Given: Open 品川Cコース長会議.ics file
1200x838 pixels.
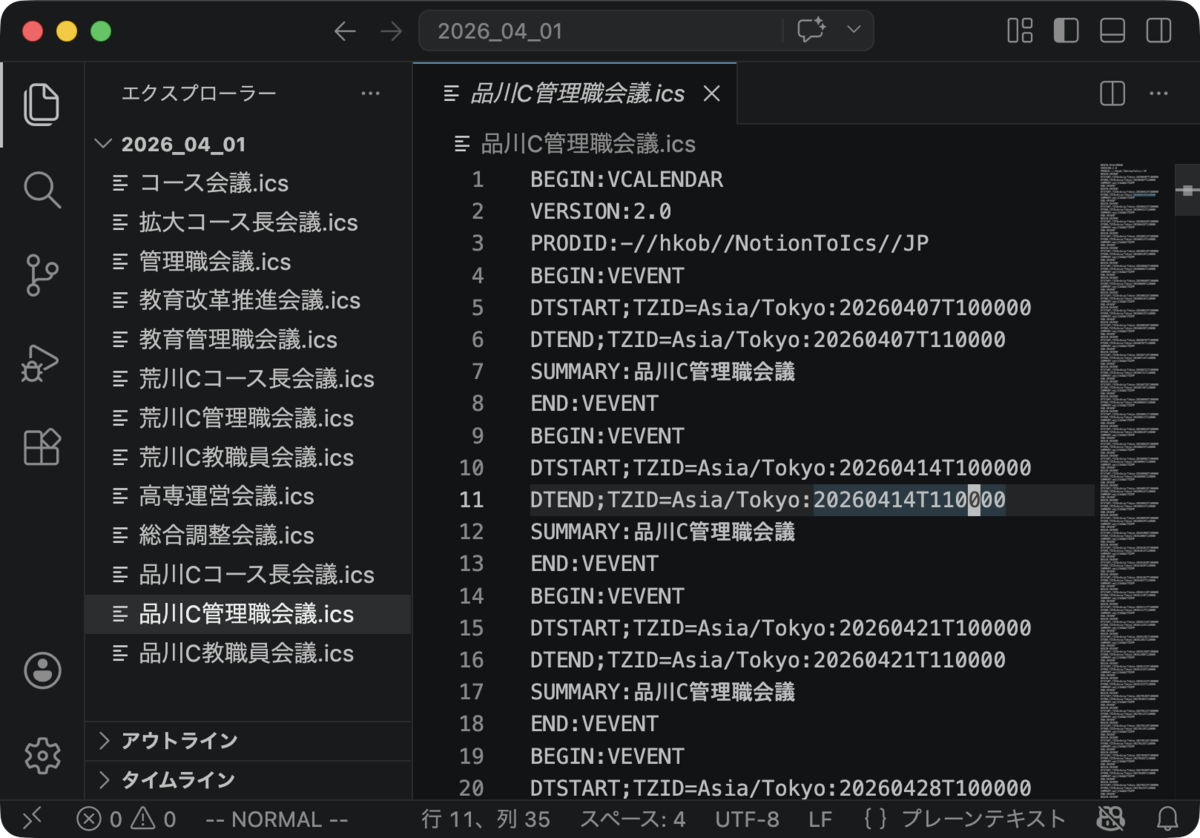Looking at the screenshot, I should (x=248, y=575).
